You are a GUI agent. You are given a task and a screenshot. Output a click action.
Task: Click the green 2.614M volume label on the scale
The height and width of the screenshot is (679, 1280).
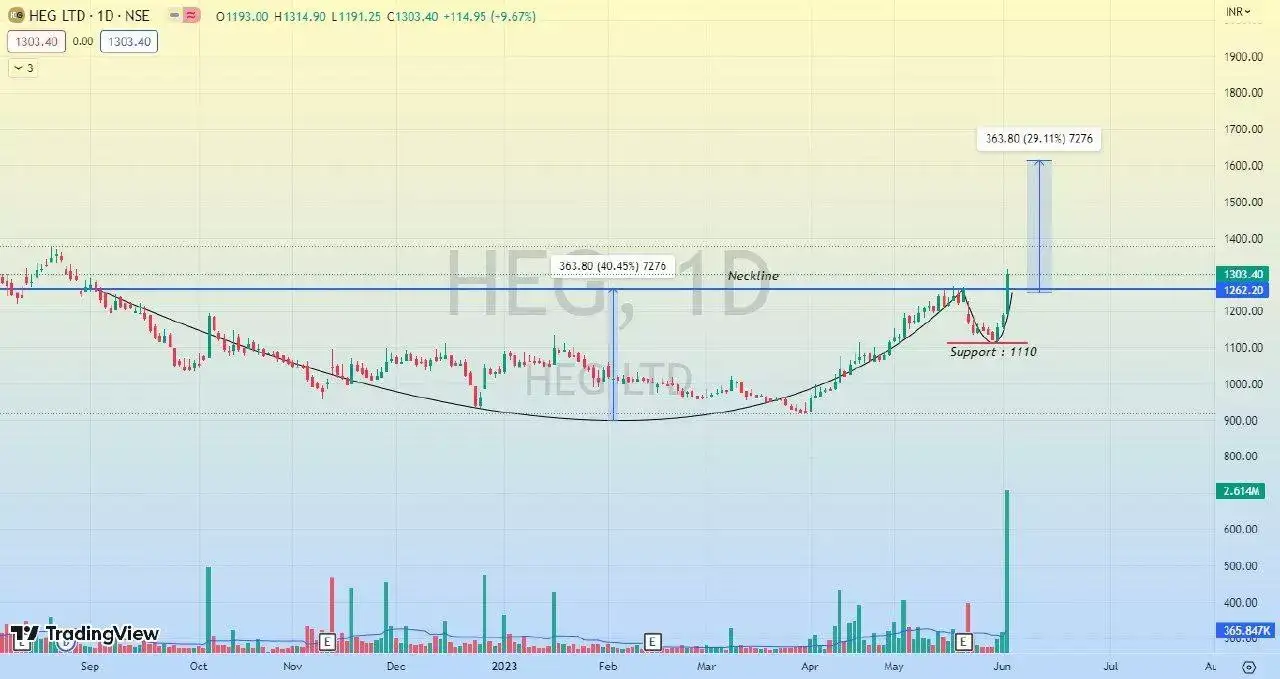(1241, 492)
